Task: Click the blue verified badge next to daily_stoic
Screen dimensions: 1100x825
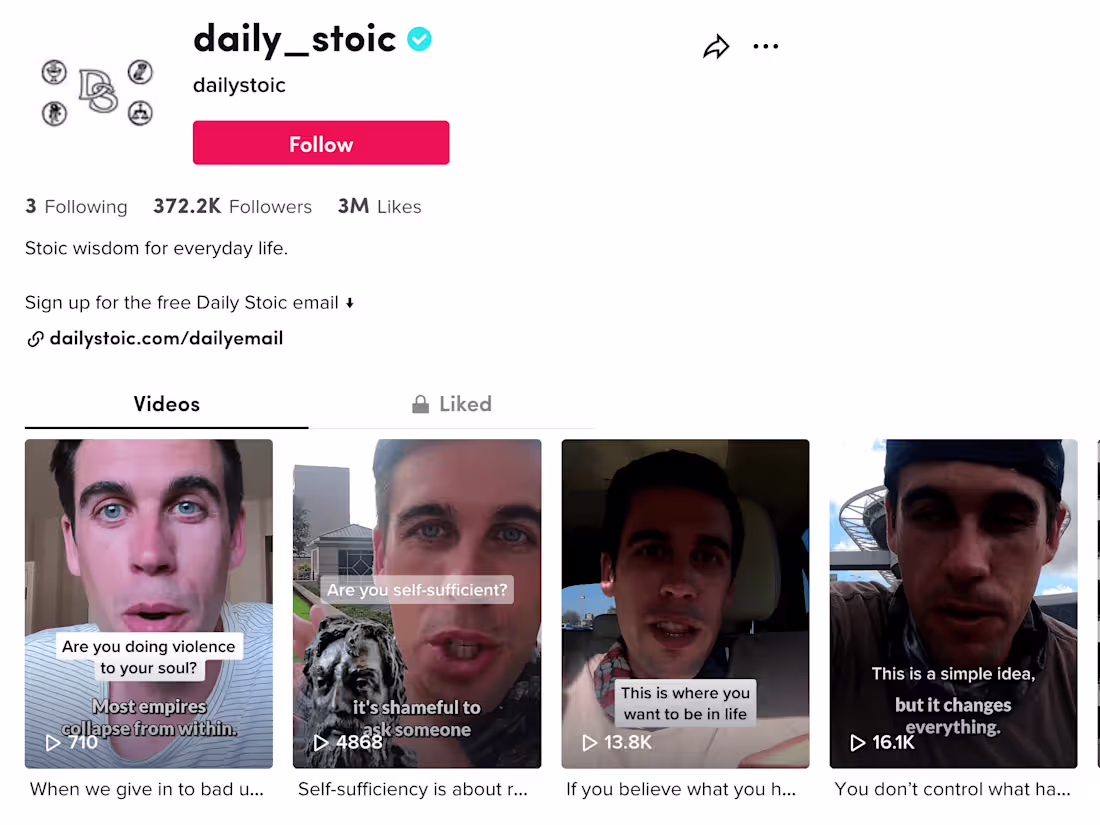Action: click(419, 38)
